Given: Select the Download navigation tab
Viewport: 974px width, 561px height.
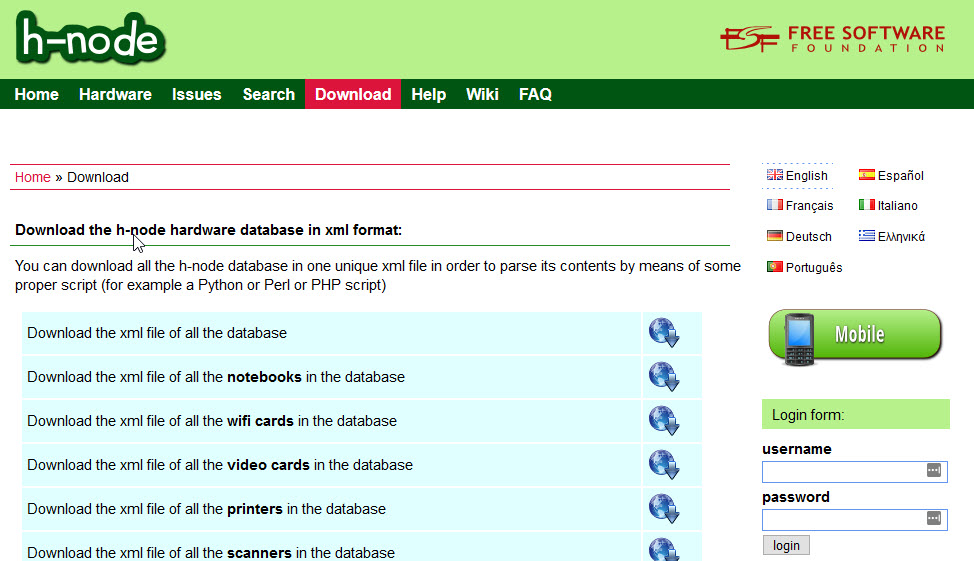Looking at the screenshot, I should [x=353, y=94].
